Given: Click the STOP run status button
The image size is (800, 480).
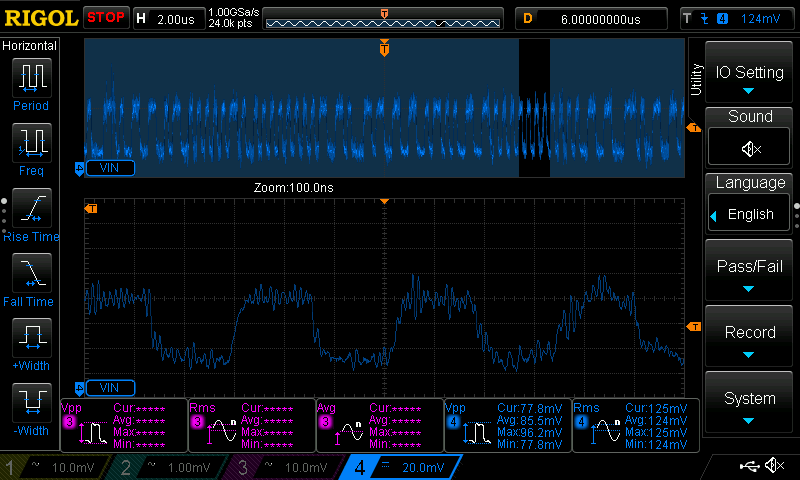Looking at the screenshot, I should coord(106,18).
